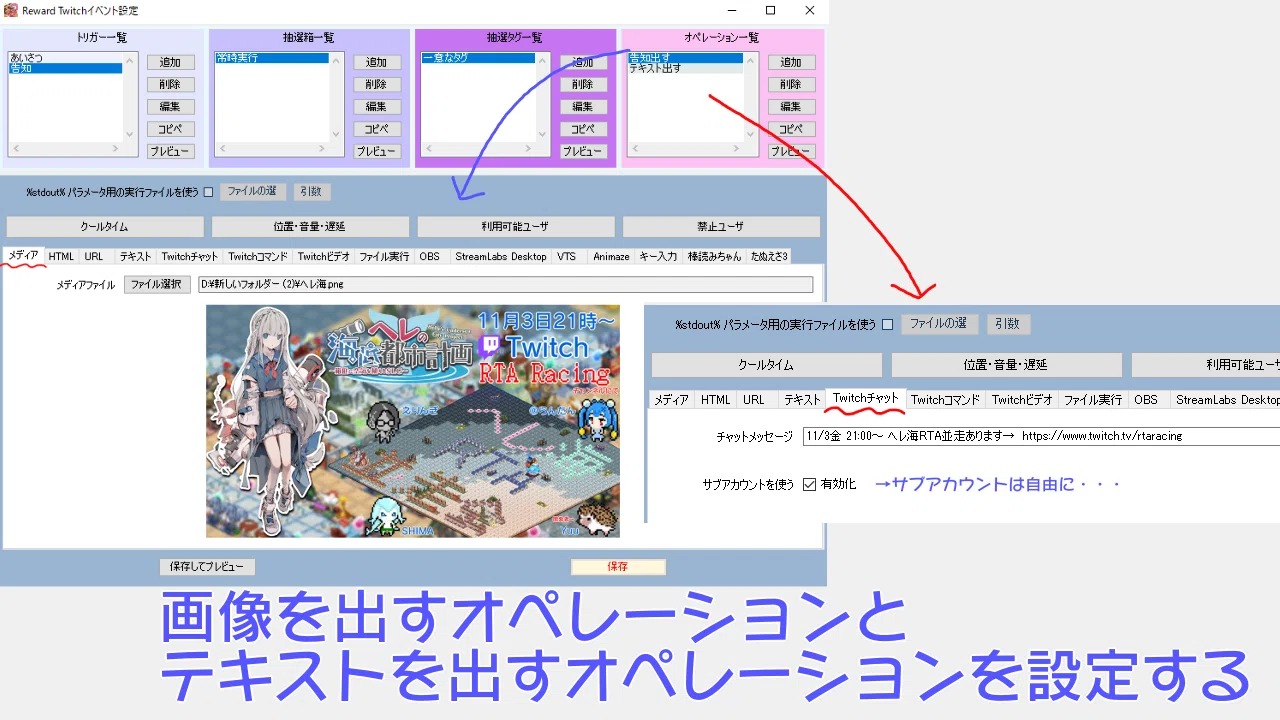
Task: Switch to URL tab in the main window
Action: (x=94, y=256)
